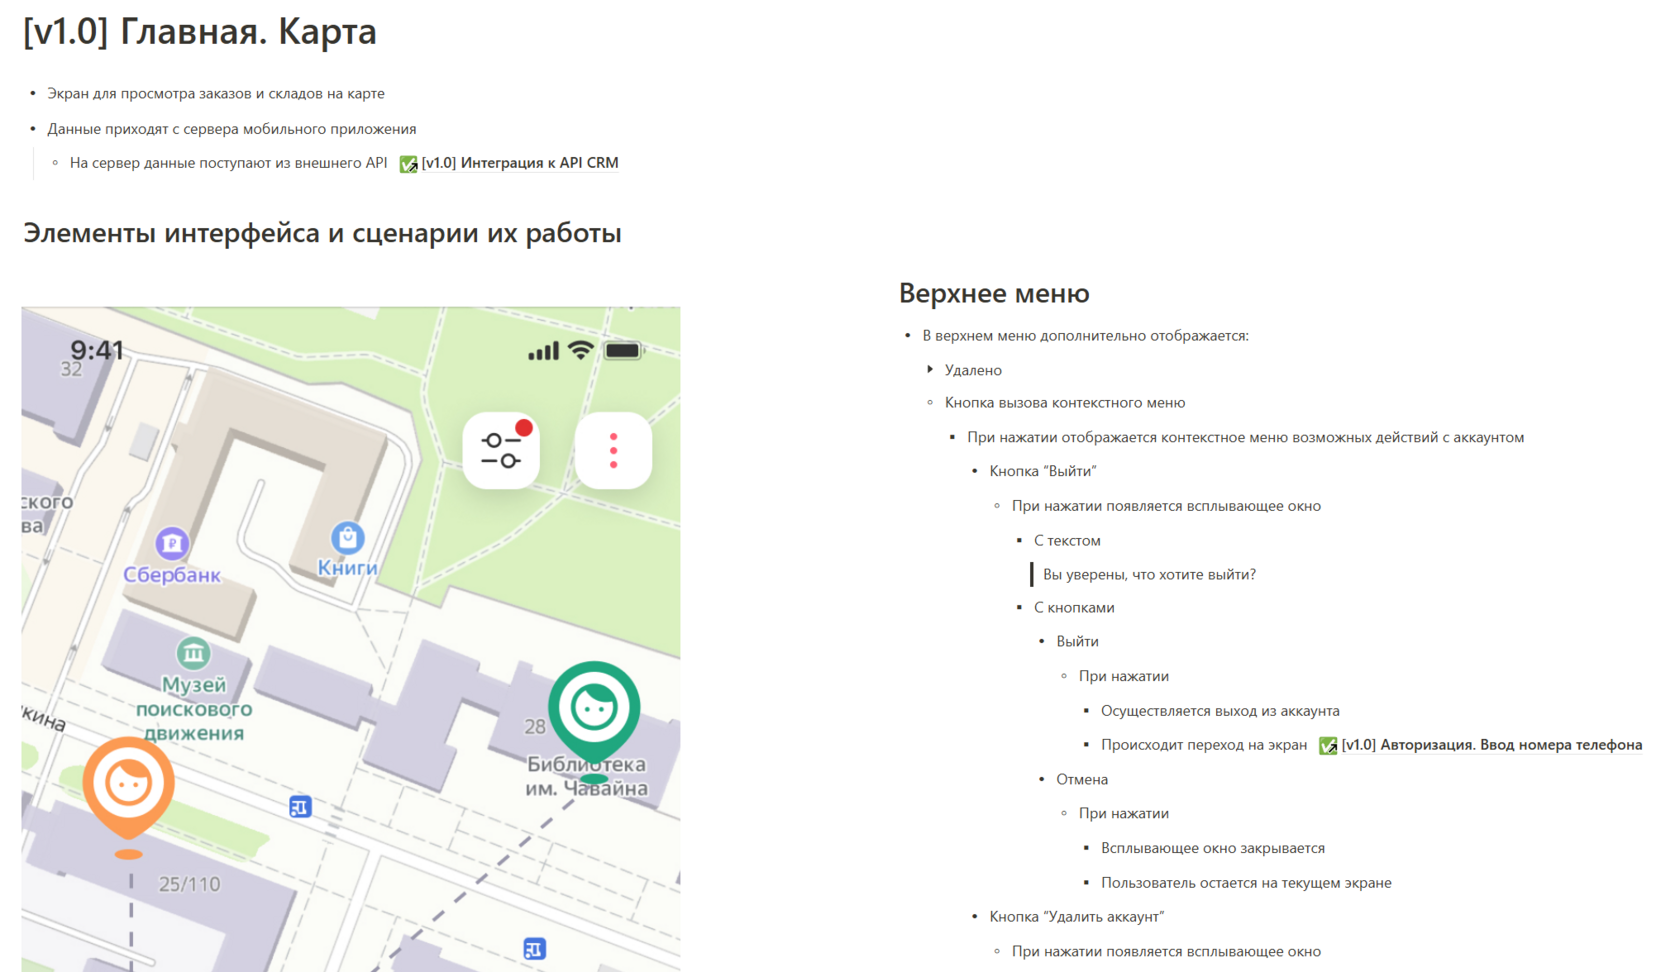
Task: Click the Кнопка вызова контекстного меню item
Action: [1065, 403]
